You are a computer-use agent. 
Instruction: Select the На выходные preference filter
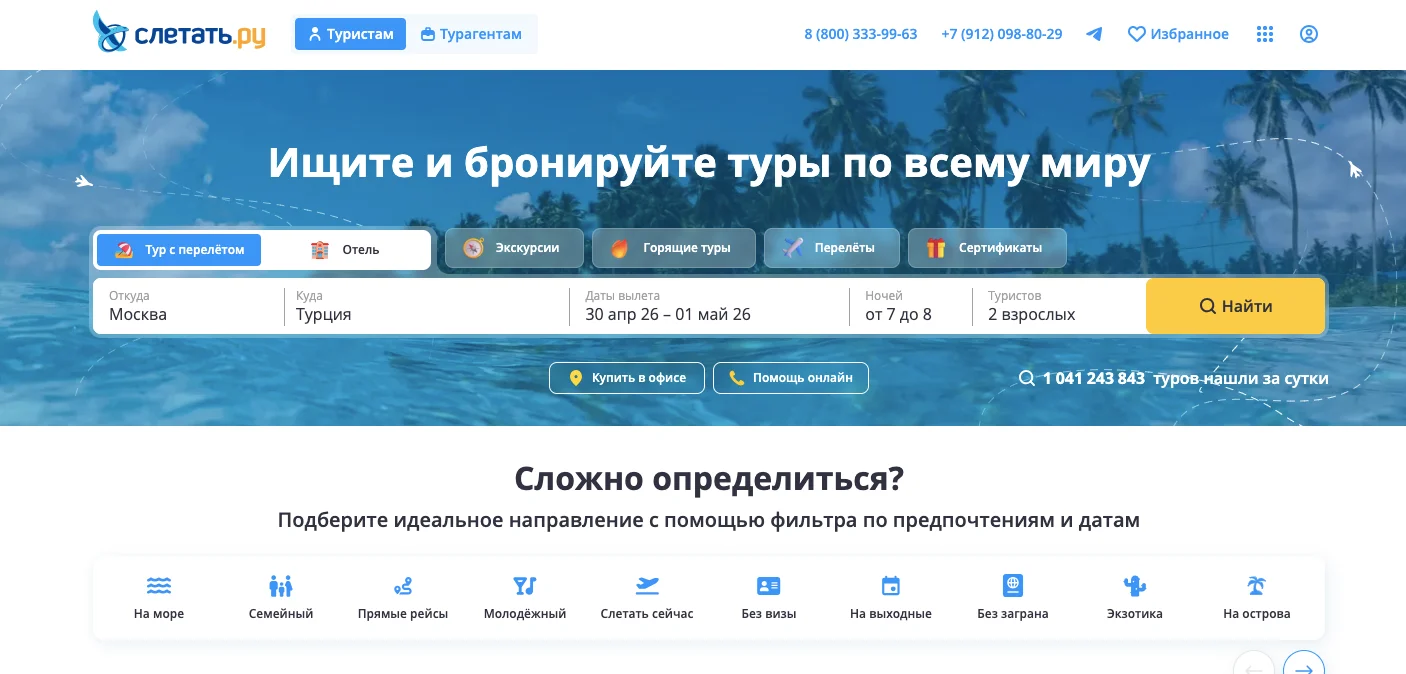890,595
